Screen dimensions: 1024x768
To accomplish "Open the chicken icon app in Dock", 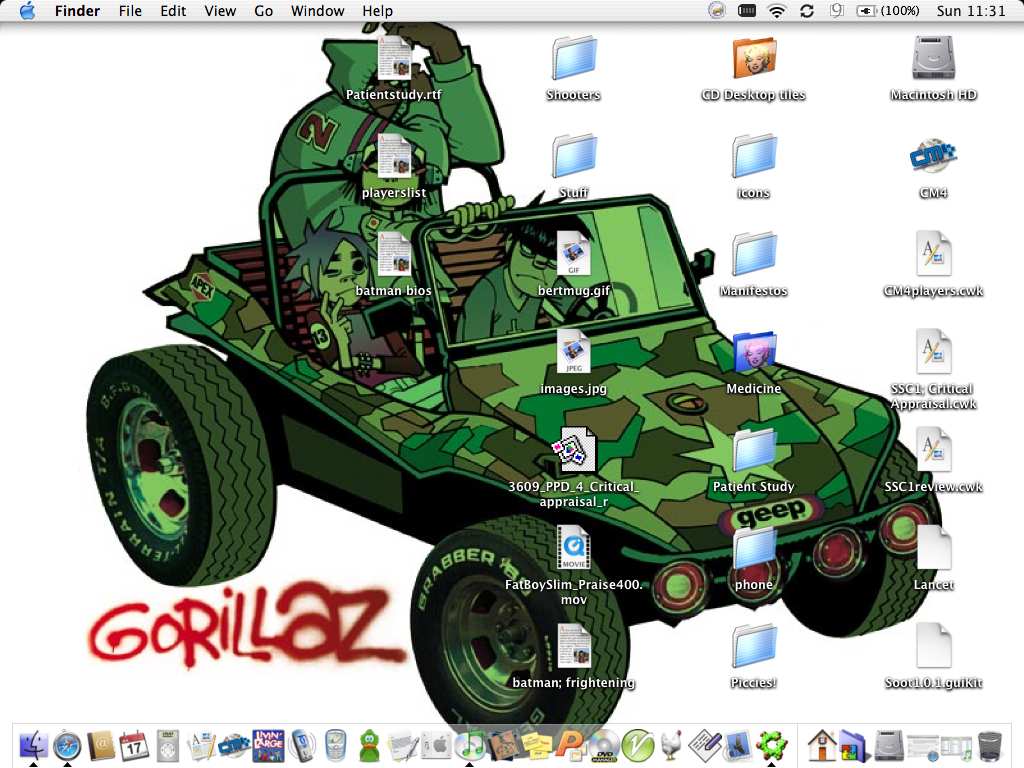I will [x=671, y=745].
